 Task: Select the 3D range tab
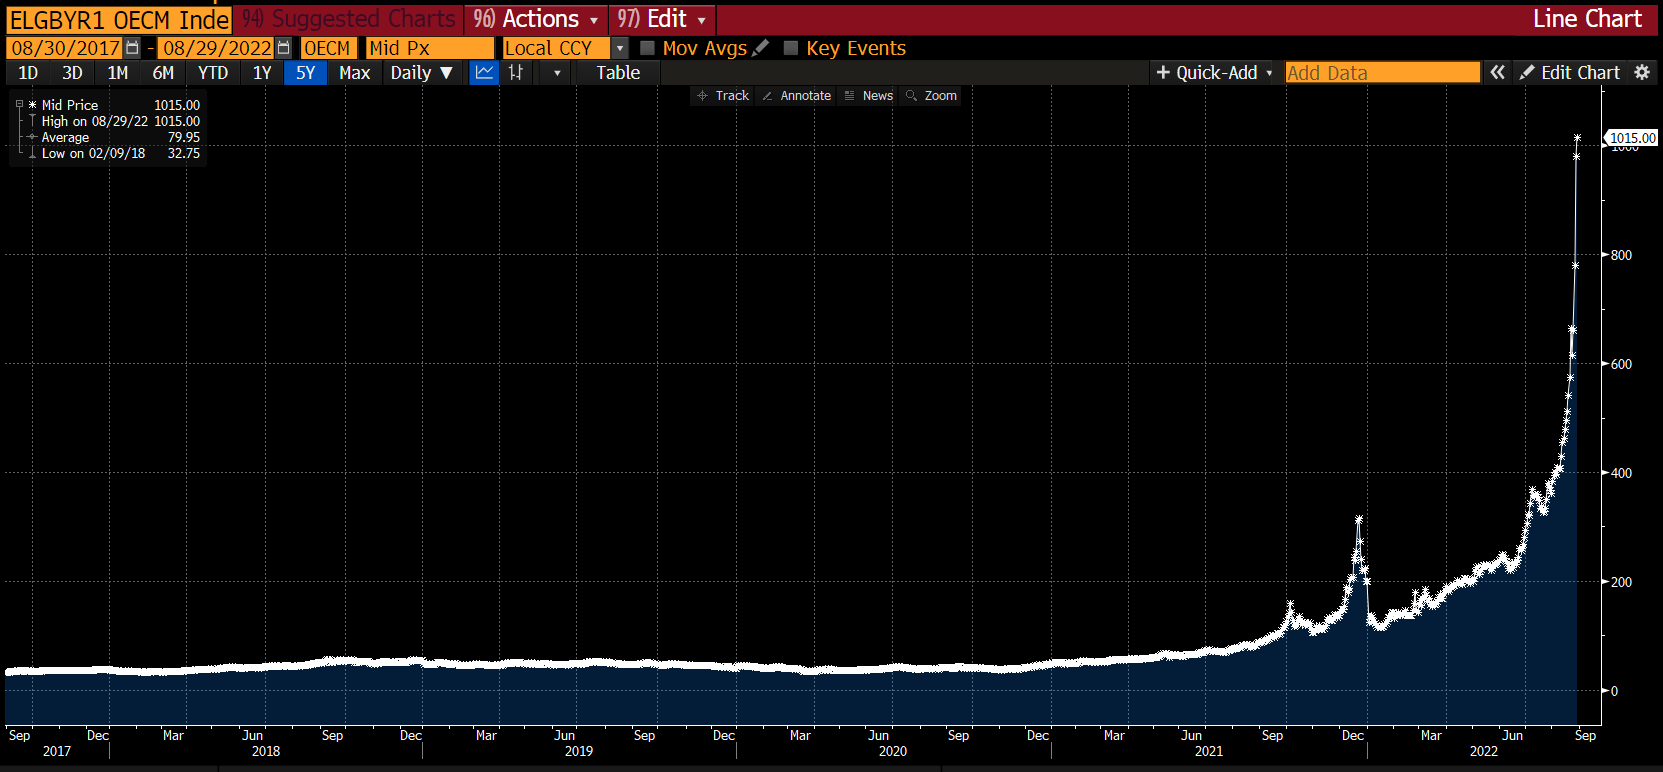[x=72, y=73]
